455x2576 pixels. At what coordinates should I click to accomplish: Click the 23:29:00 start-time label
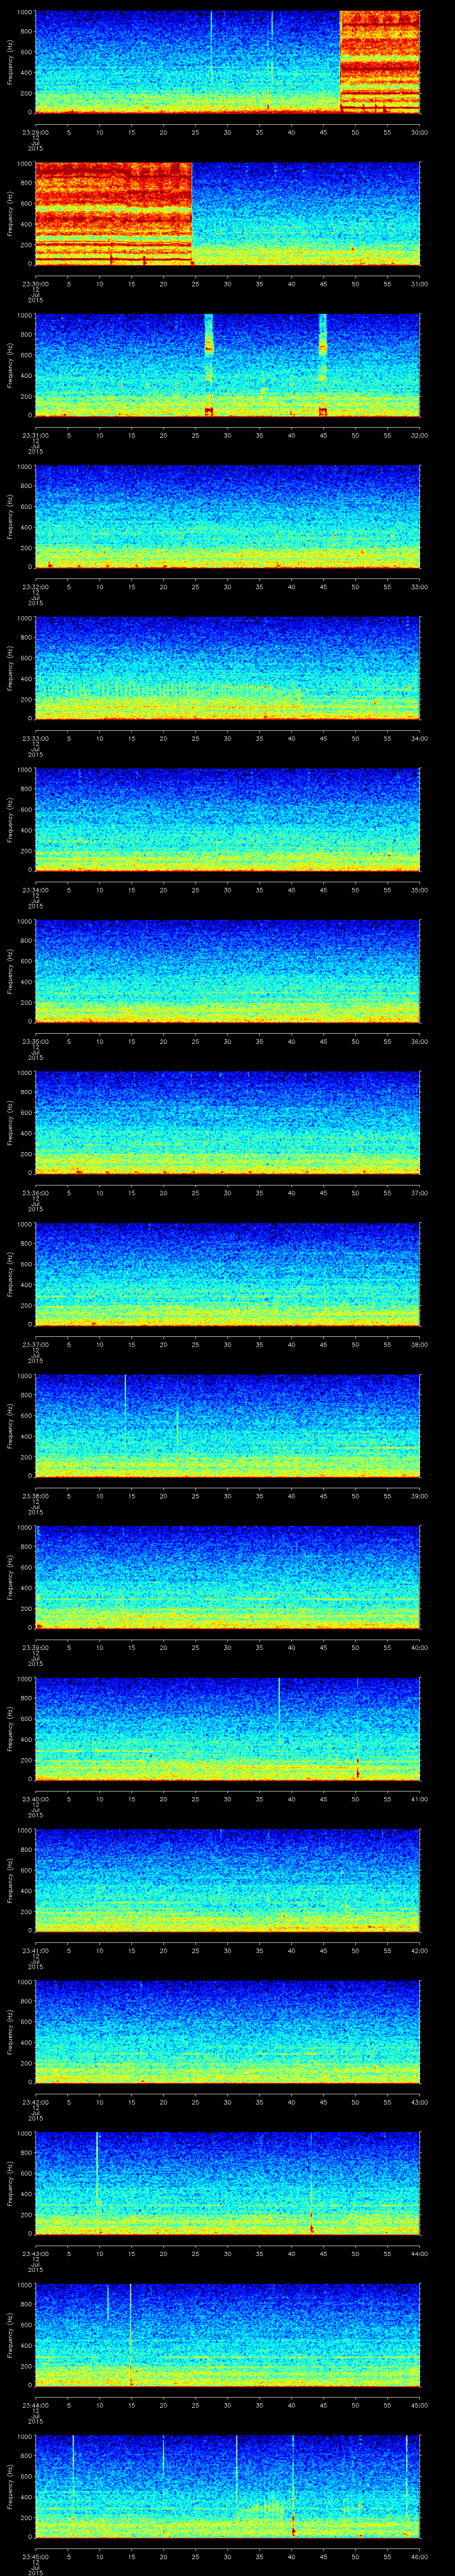click(35, 131)
